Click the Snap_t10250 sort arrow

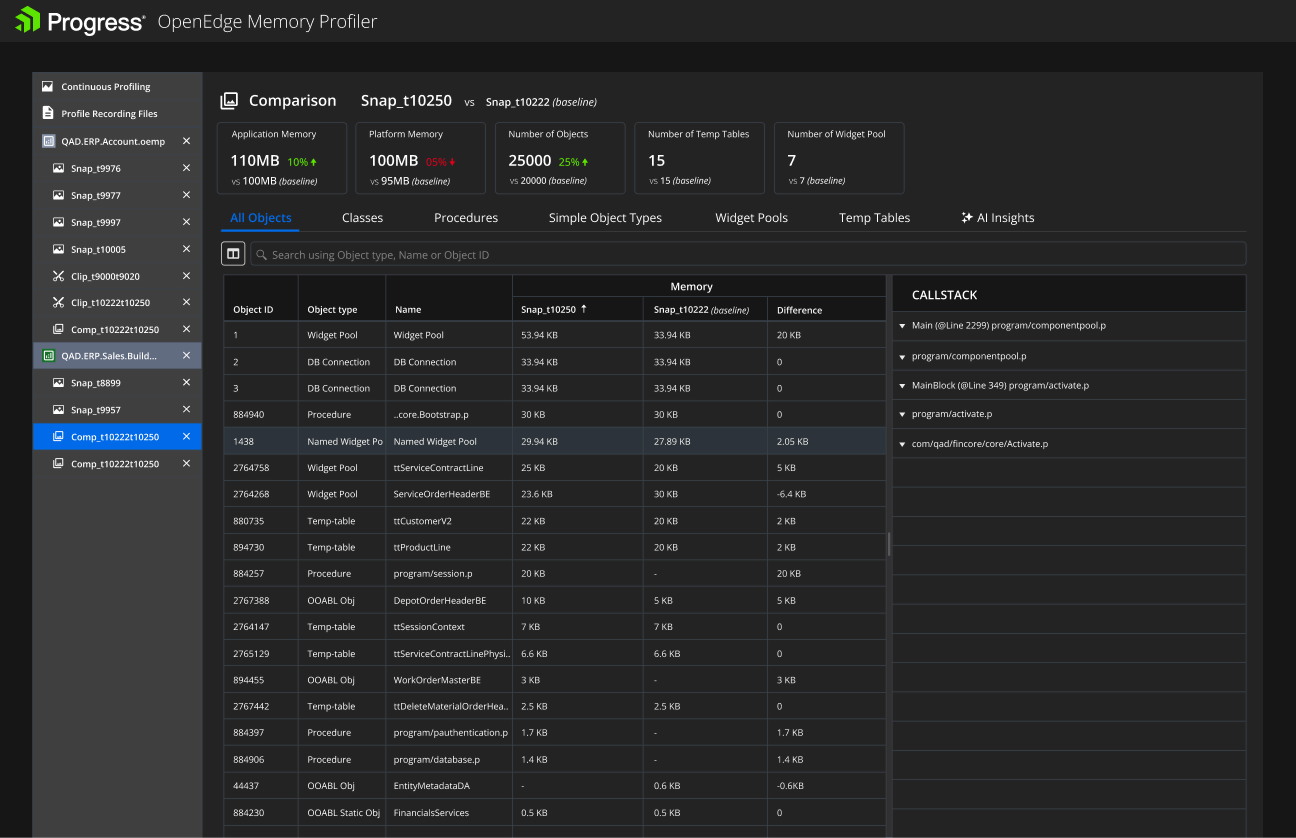tap(584, 309)
